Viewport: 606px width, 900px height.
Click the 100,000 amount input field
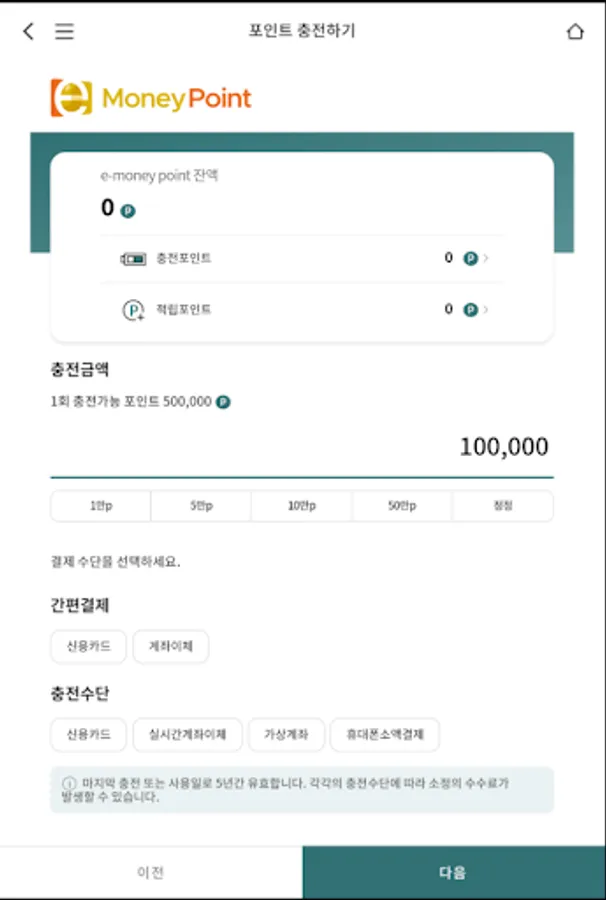tap(300, 447)
